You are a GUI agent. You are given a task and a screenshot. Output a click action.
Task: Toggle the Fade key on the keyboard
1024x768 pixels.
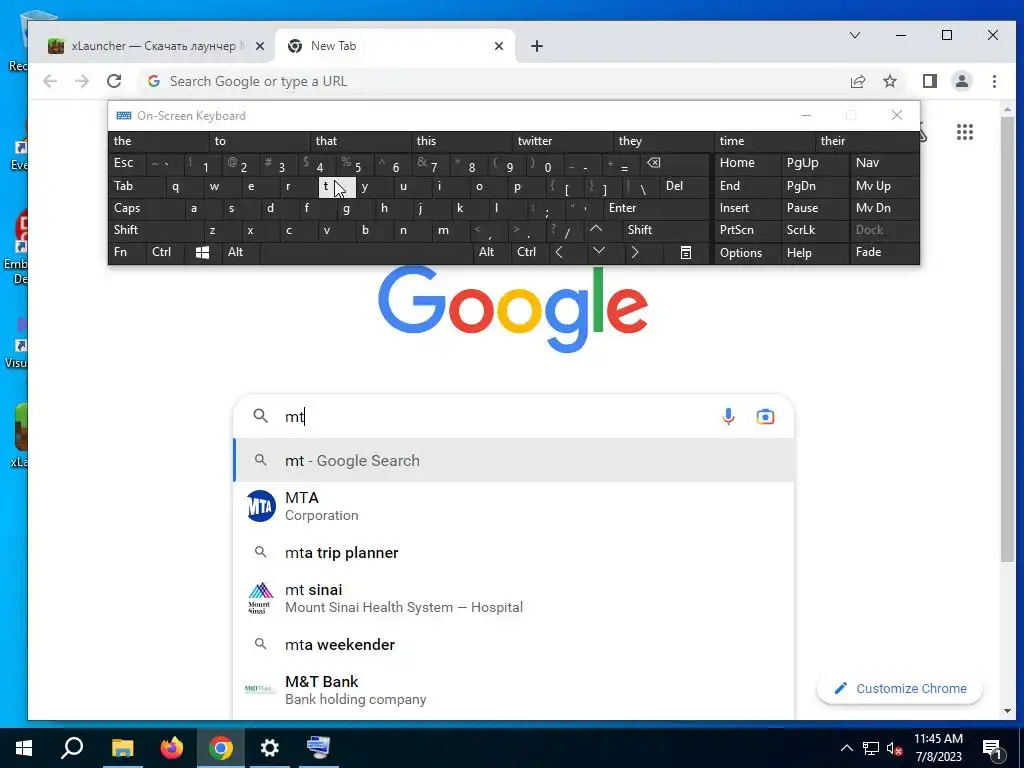[884, 252]
